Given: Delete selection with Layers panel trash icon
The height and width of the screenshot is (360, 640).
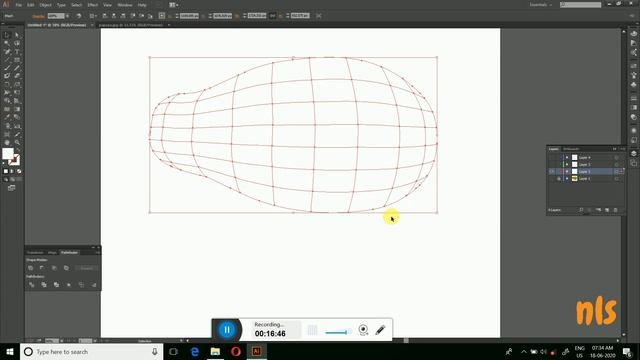Looking at the screenshot, I should click(x=616, y=210).
